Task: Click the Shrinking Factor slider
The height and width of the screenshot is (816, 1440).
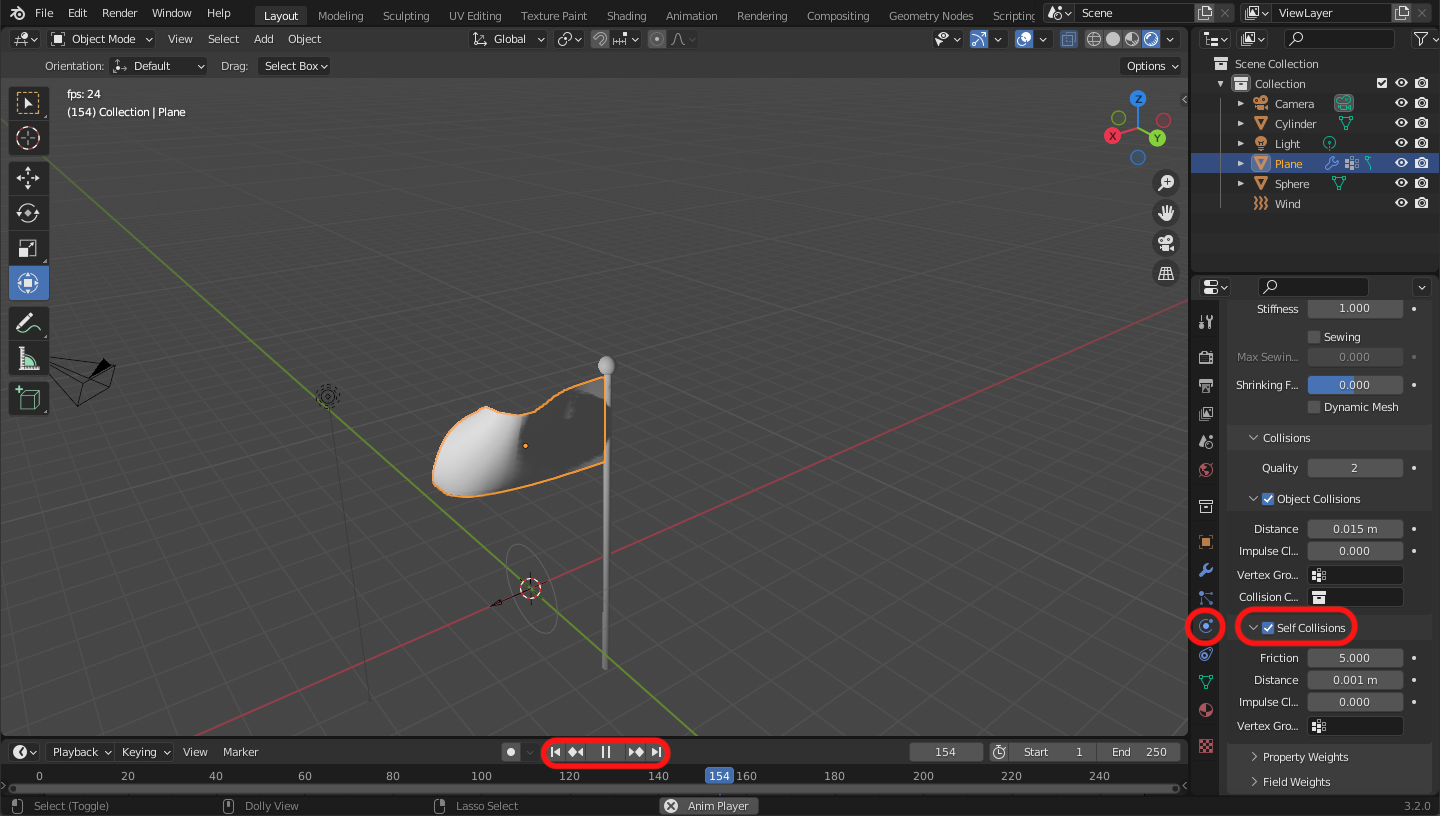Action: point(1355,385)
